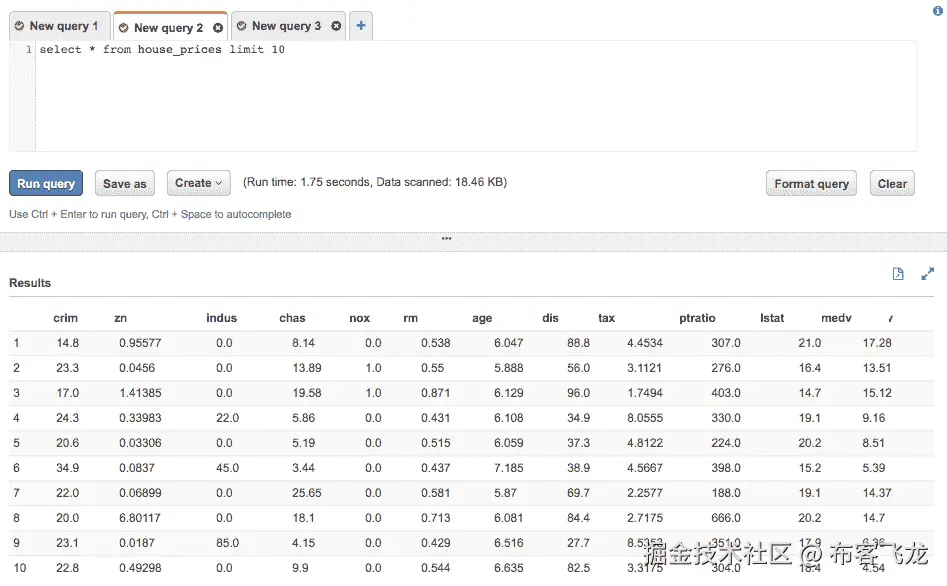Image resolution: width=947 pixels, height=586 pixels.
Task: Run the query with Run query button
Action: click(46, 183)
